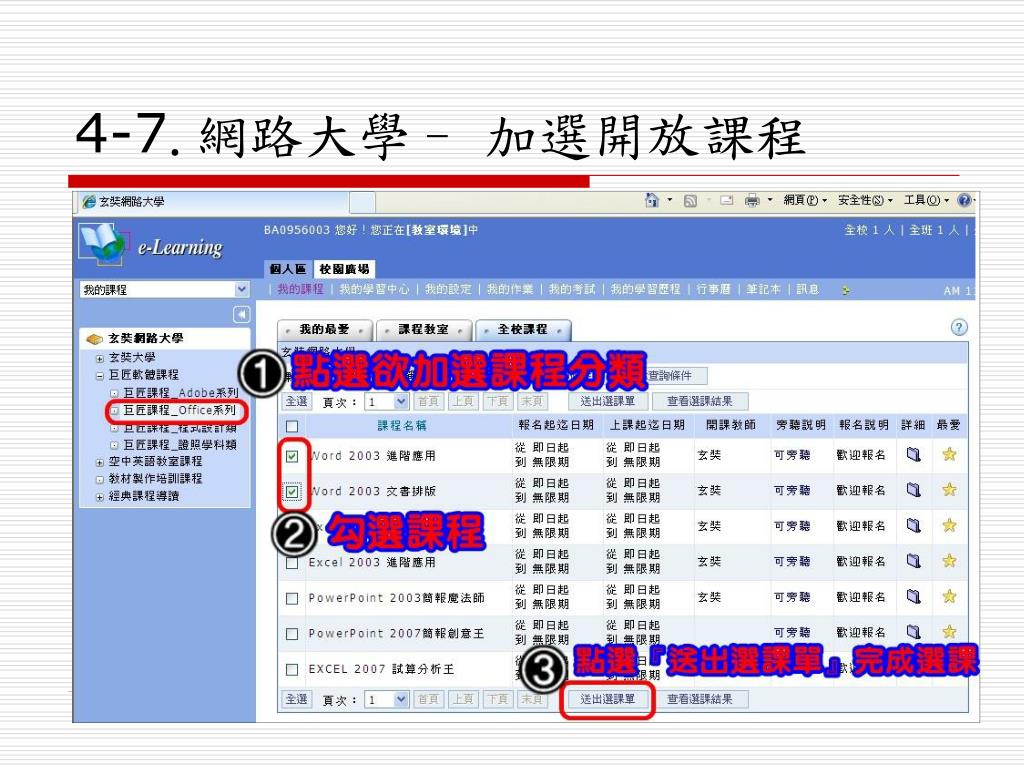This screenshot has width=1024, height=768.
Task: Open the 安全性(S) browser menu
Action: tap(865, 200)
